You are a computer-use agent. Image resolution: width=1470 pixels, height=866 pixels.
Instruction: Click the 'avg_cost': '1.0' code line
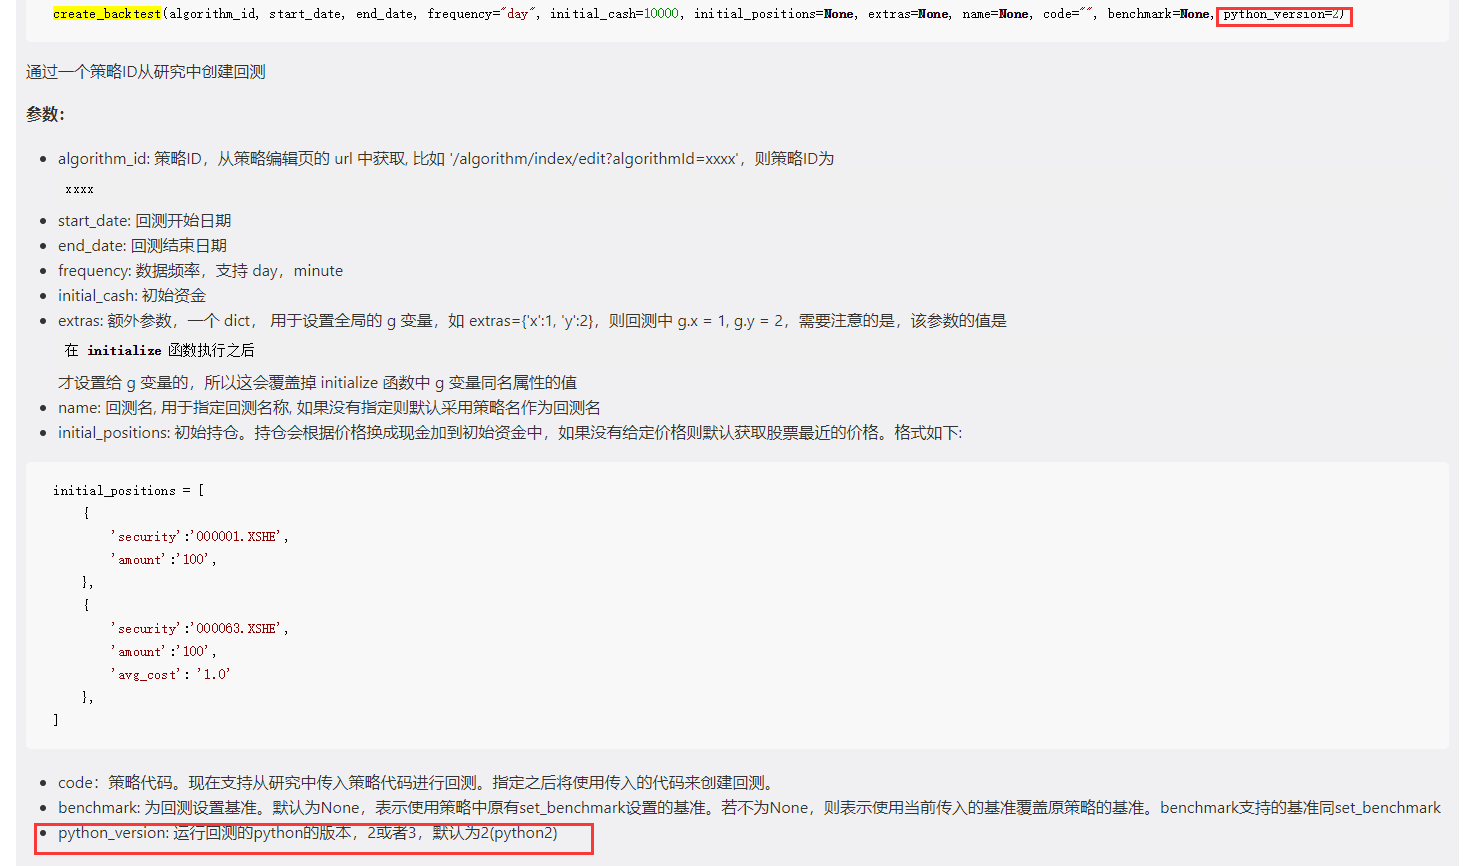[172, 675]
